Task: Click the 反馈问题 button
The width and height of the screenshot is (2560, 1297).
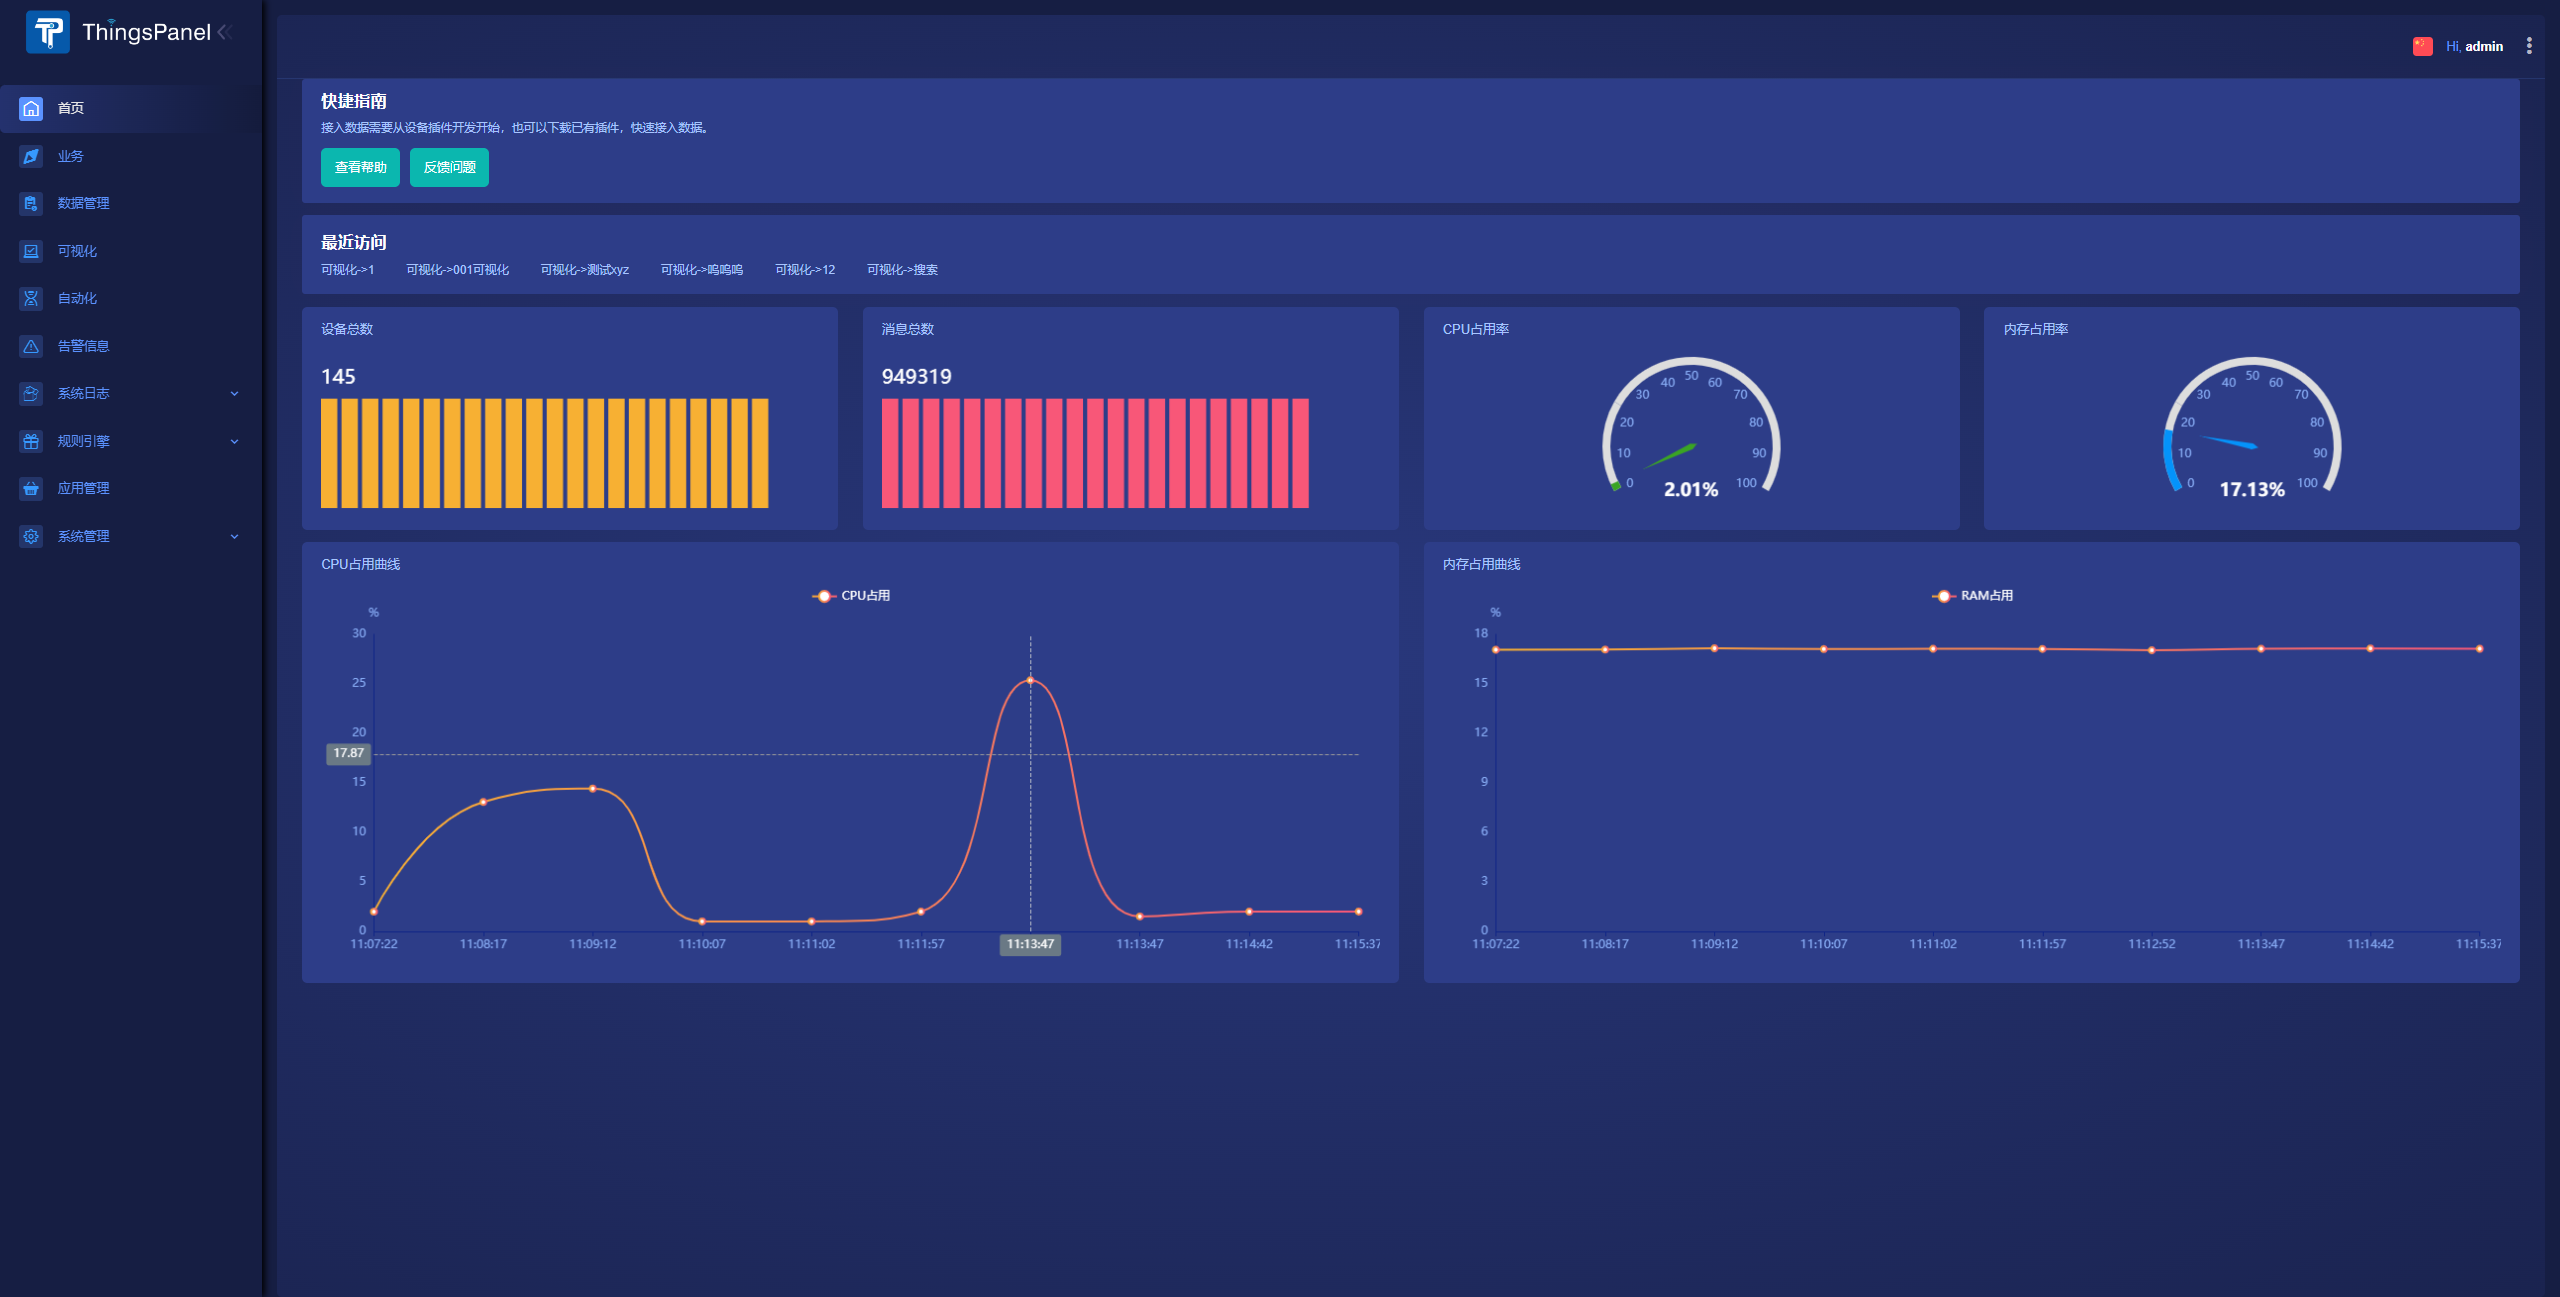Action: tap(449, 168)
